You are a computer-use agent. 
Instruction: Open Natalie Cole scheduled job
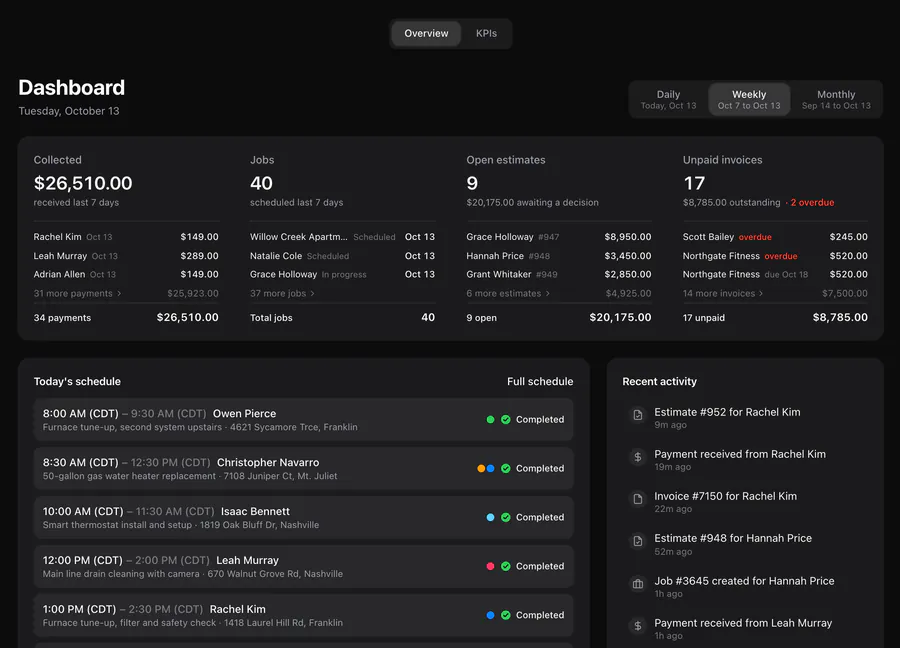coord(342,255)
